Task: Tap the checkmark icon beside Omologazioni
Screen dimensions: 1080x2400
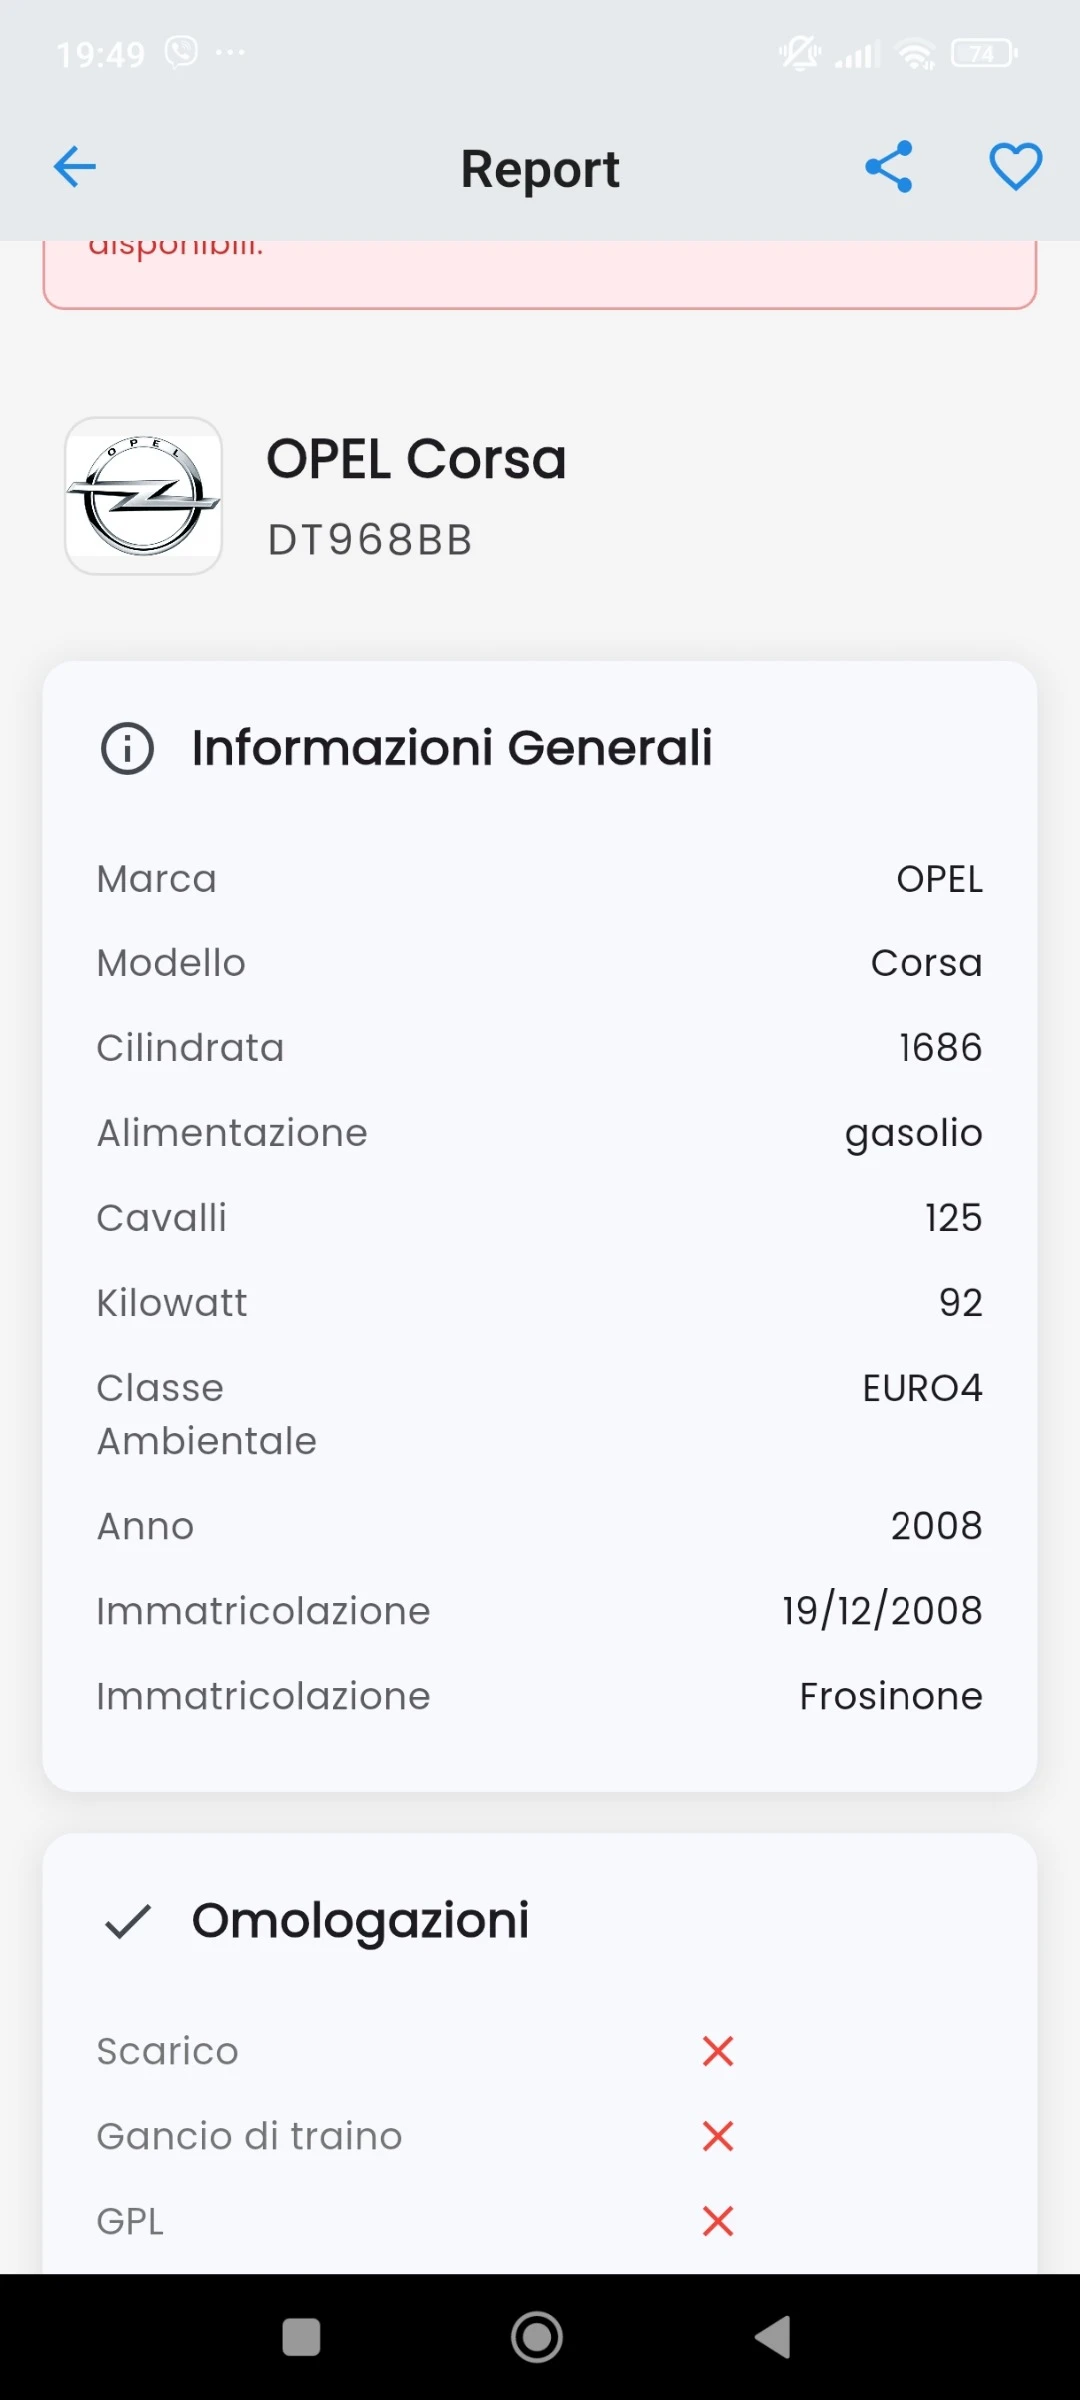Action: 128,1921
